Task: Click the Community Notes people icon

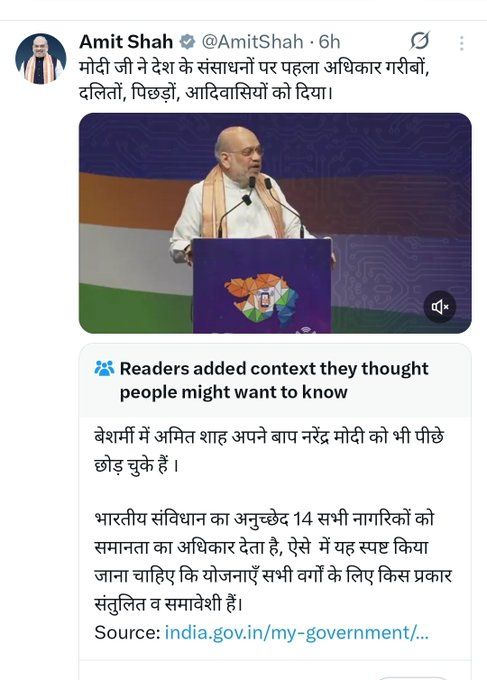Action: (x=104, y=369)
